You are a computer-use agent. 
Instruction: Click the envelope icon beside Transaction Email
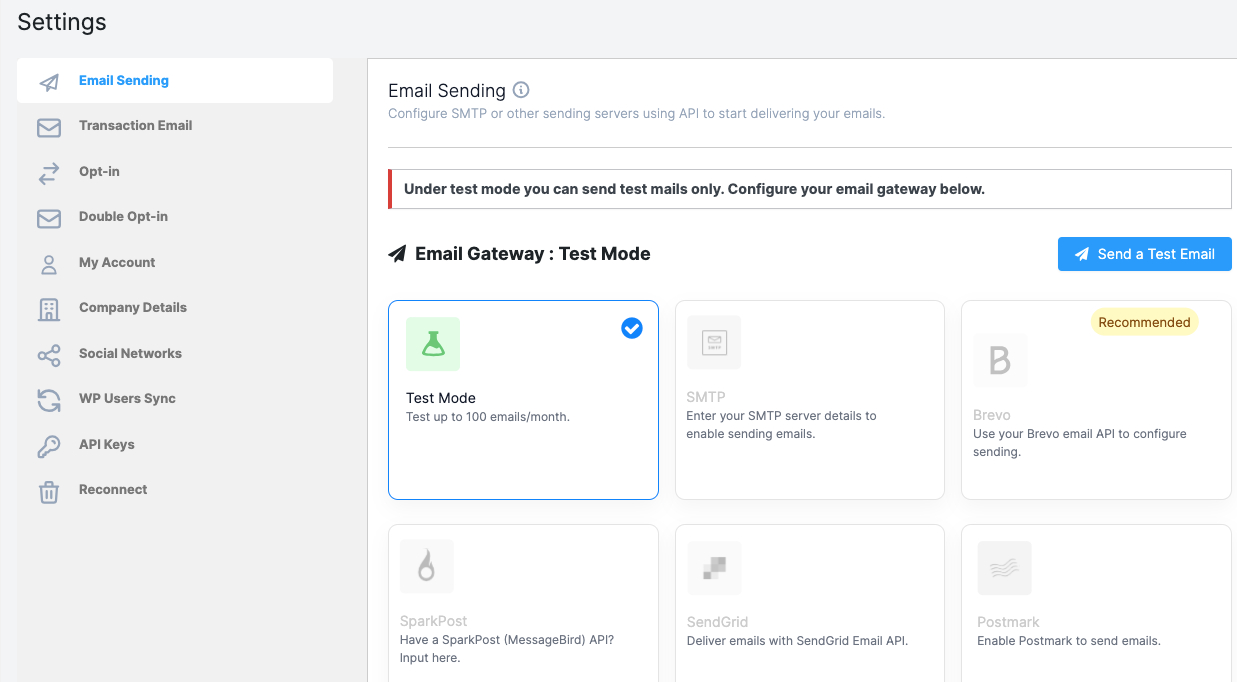49,127
